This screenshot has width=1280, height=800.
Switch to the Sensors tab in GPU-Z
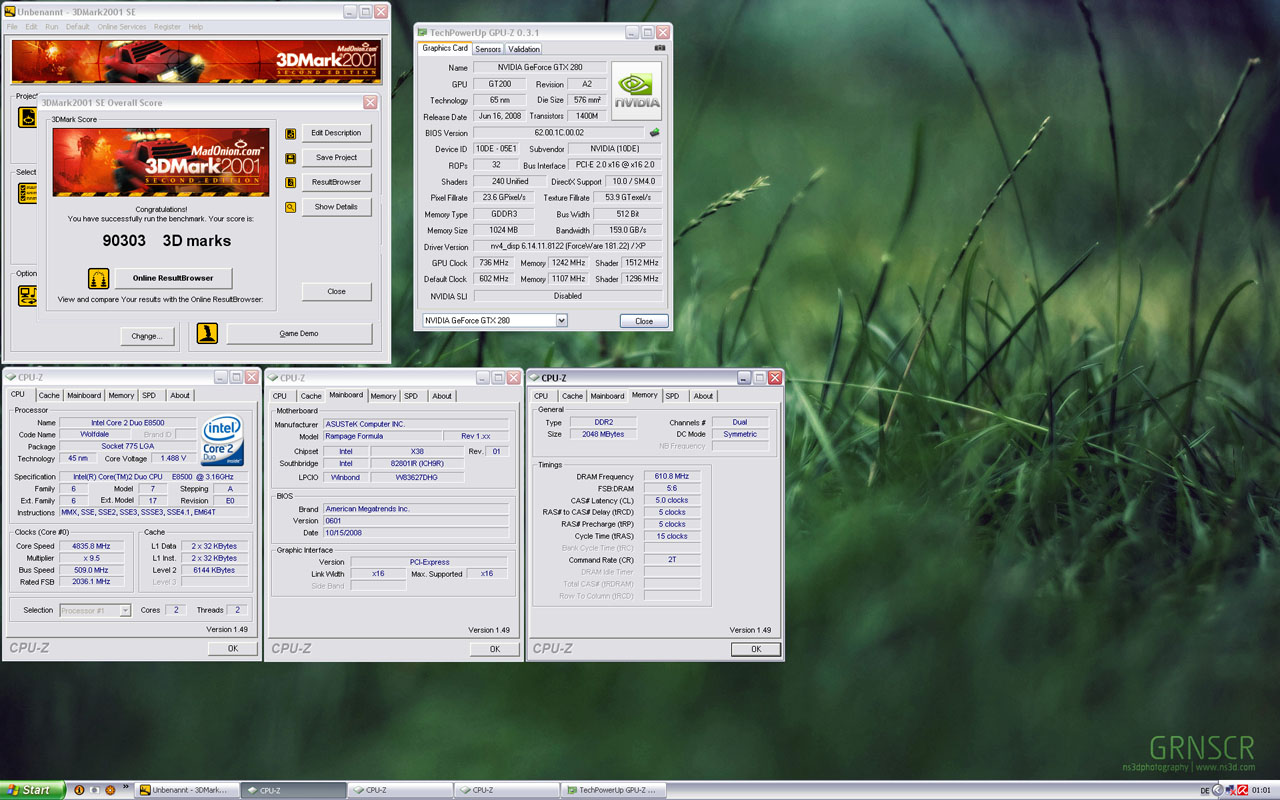488,49
